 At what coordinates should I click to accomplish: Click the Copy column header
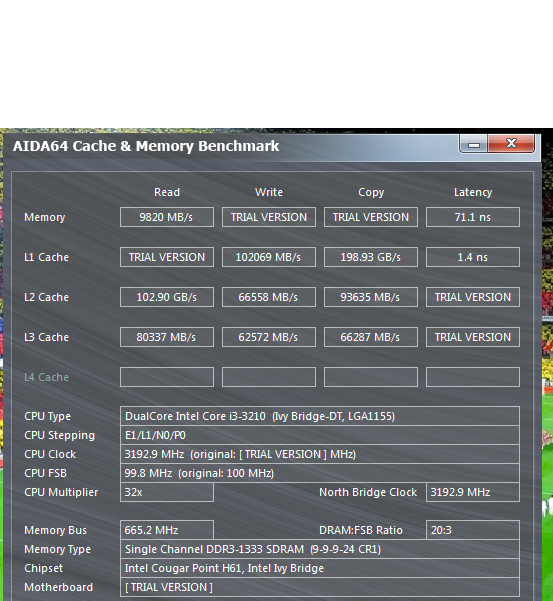pos(371,192)
